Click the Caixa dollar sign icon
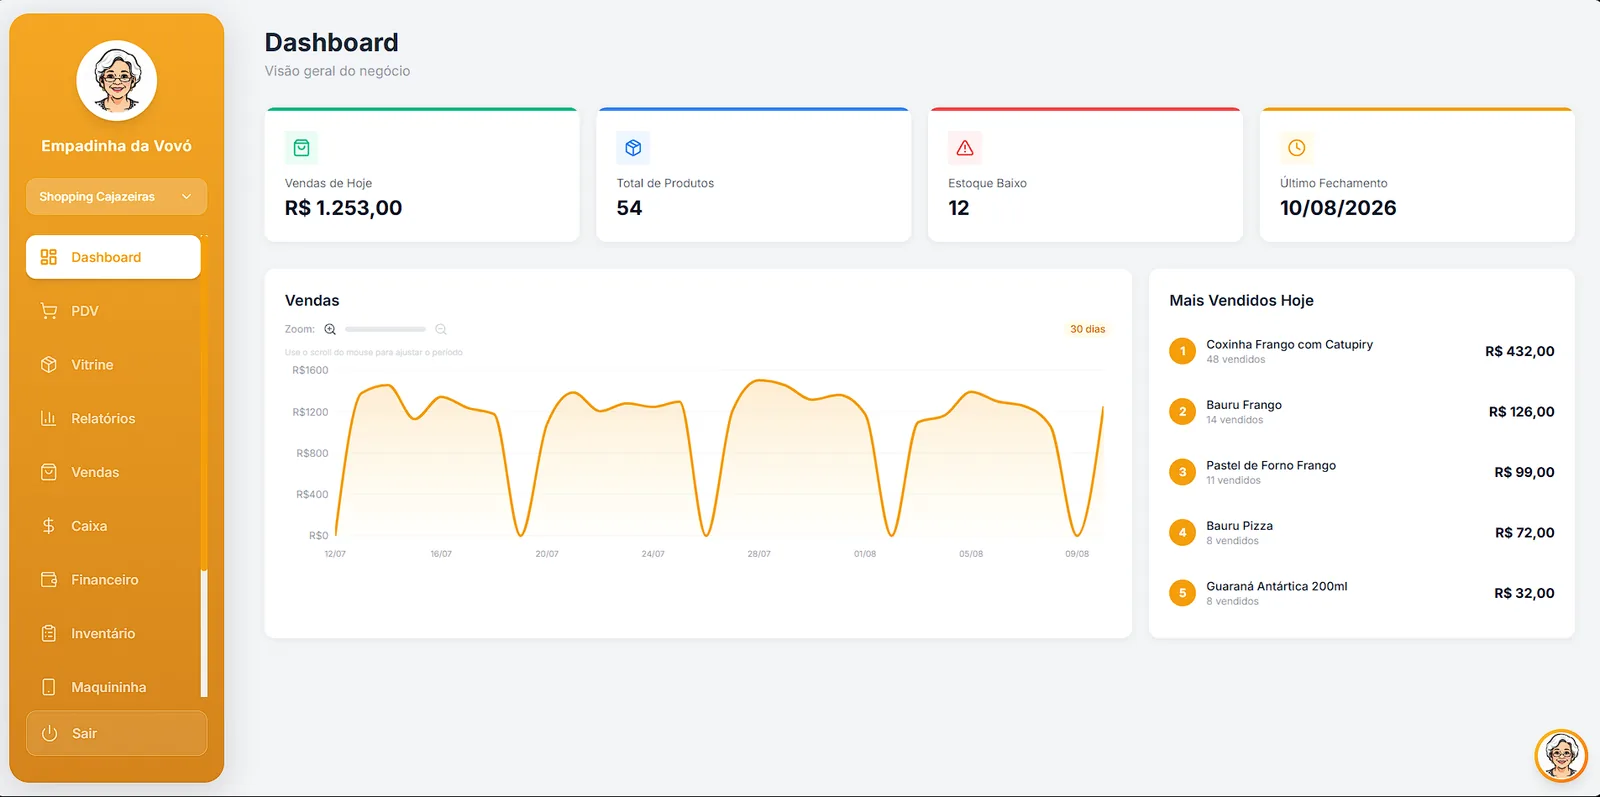The image size is (1600, 797). coord(49,526)
